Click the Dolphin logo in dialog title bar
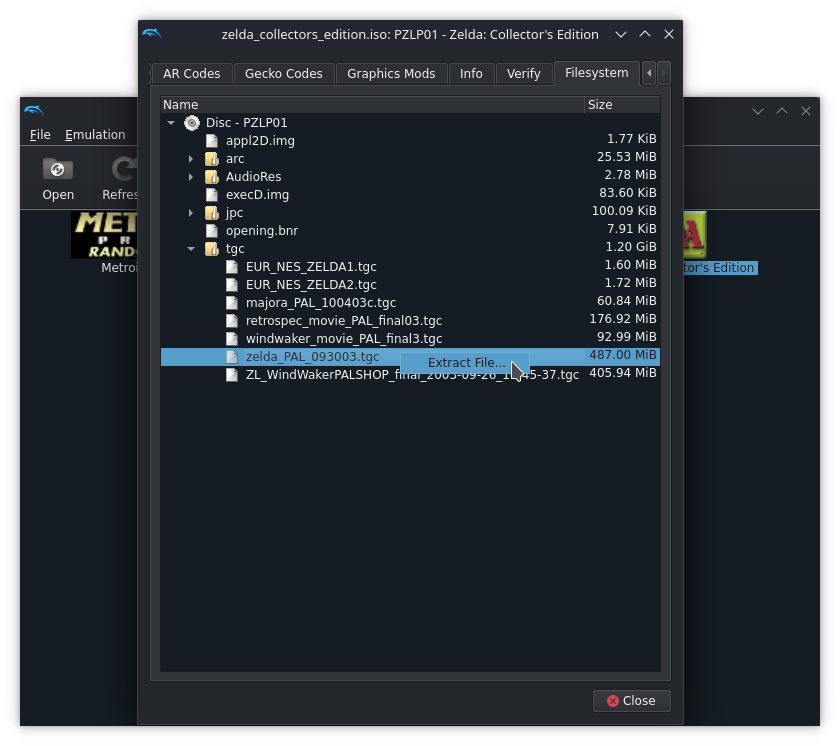This screenshot has width=840, height=746. pyautogui.click(x=152, y=34)
